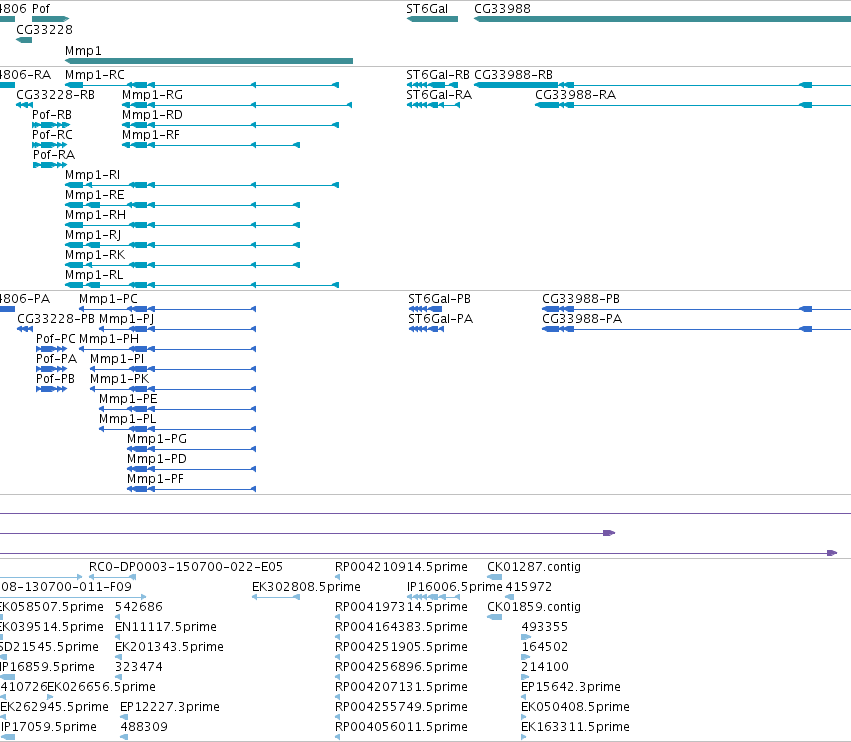The height and width of the screenshot is (742, 851).
Task: Click the Pof-RB transcript label
Action: (52, 115)
